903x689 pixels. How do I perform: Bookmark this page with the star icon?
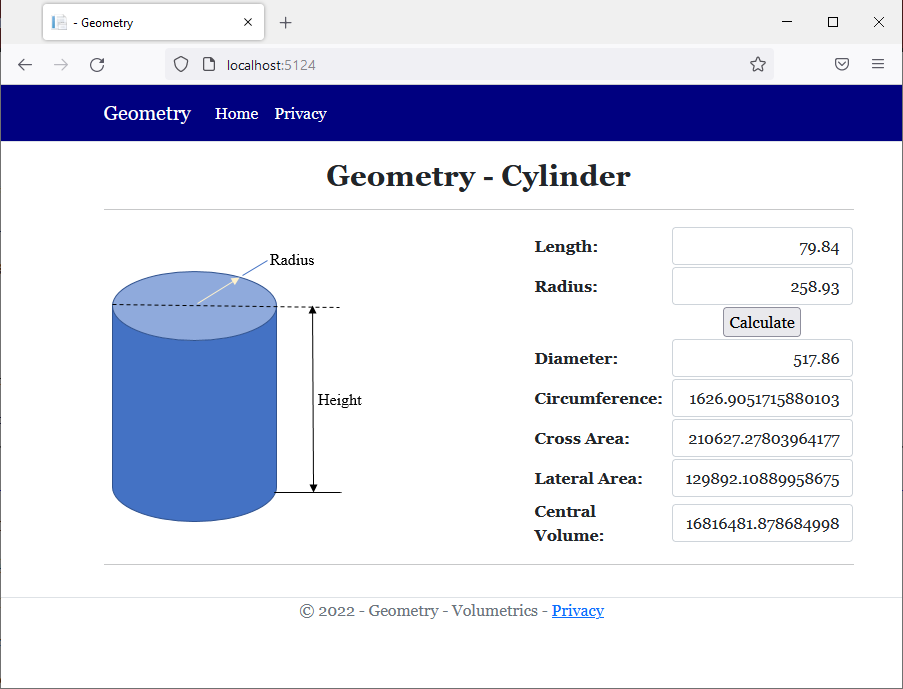(758, 64)
